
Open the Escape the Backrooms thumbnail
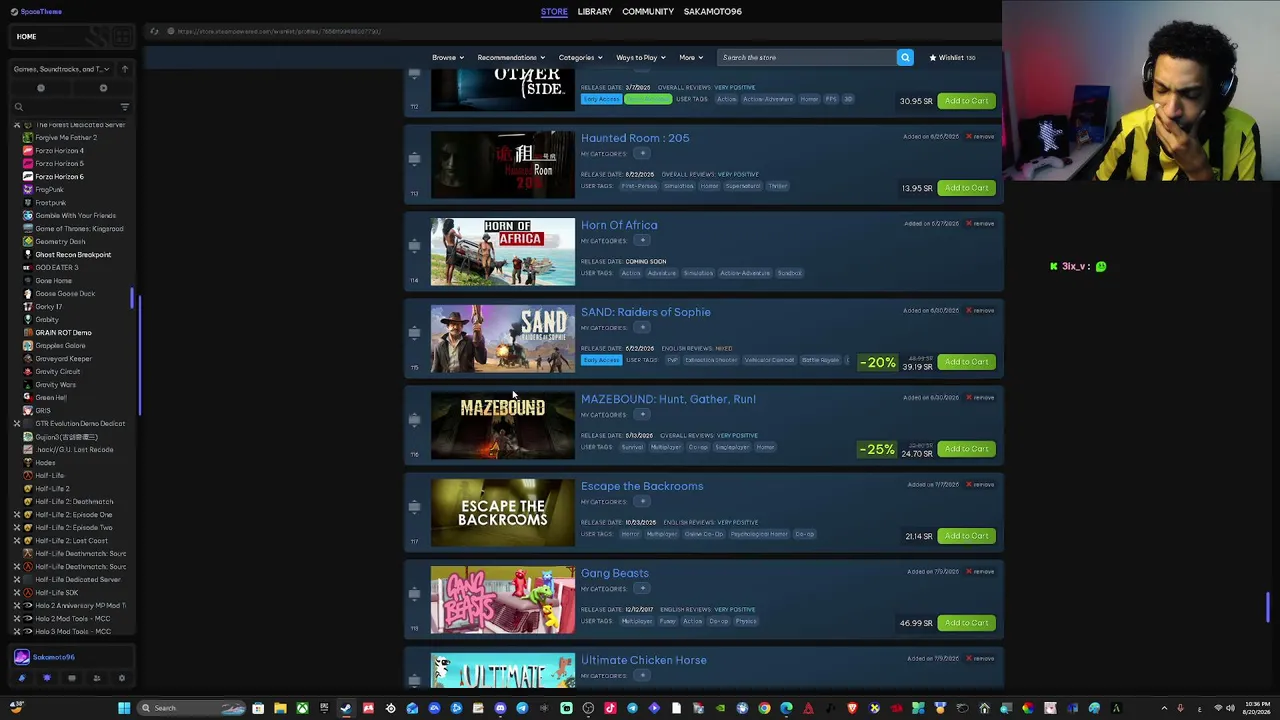click(x=503, y=513)
